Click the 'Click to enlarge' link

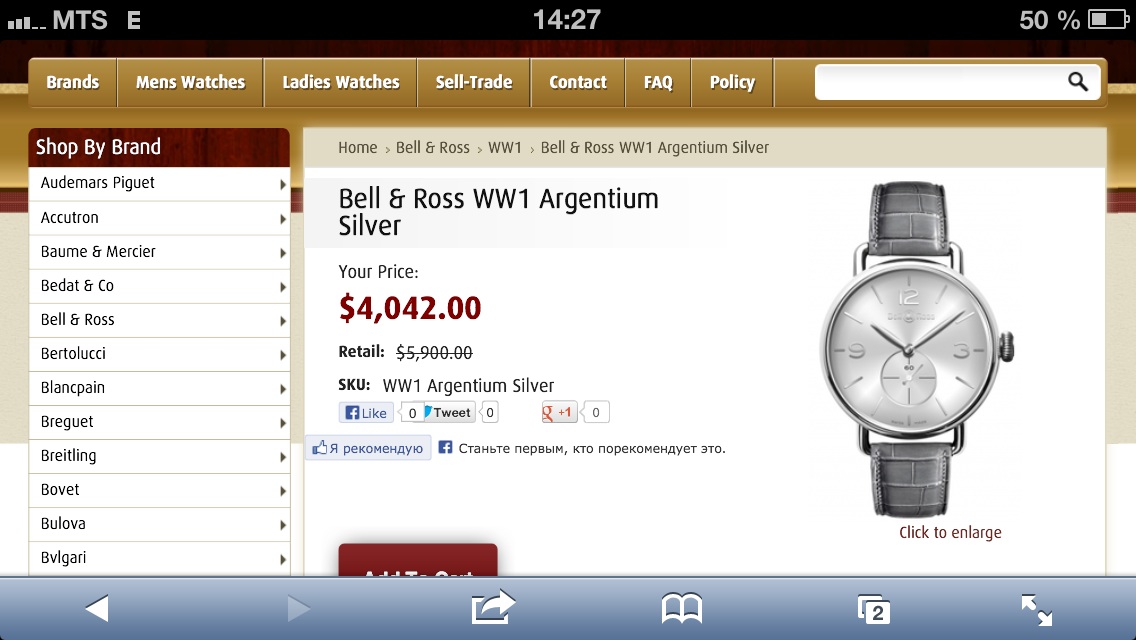coord(950,532)
